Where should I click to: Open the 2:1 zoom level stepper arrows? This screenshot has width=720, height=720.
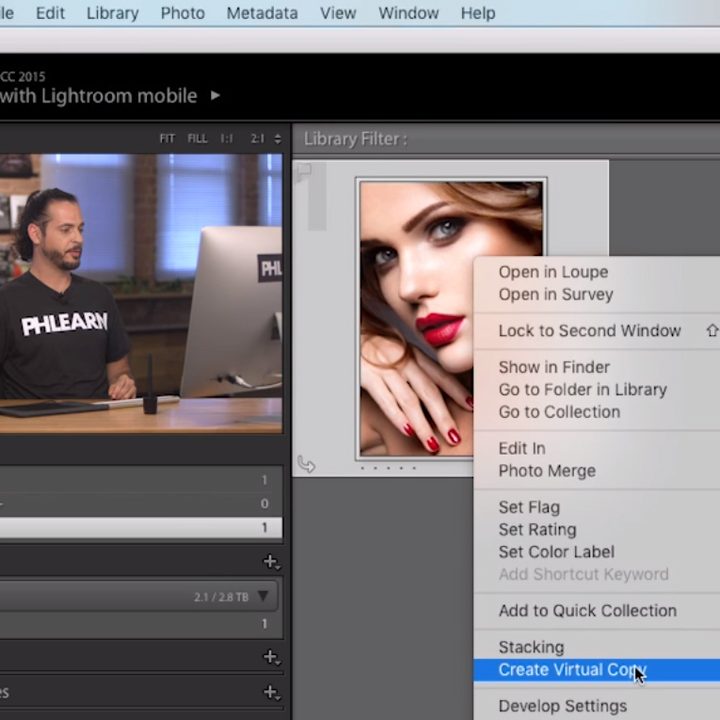coord(277,139)
